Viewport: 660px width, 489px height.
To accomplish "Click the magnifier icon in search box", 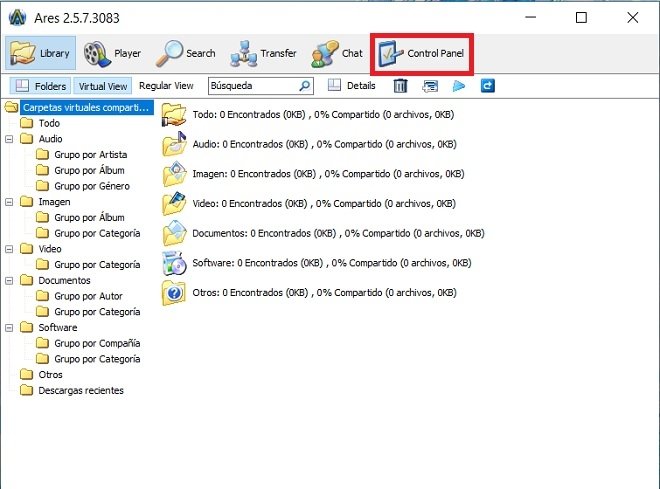I will coord(304,86).
